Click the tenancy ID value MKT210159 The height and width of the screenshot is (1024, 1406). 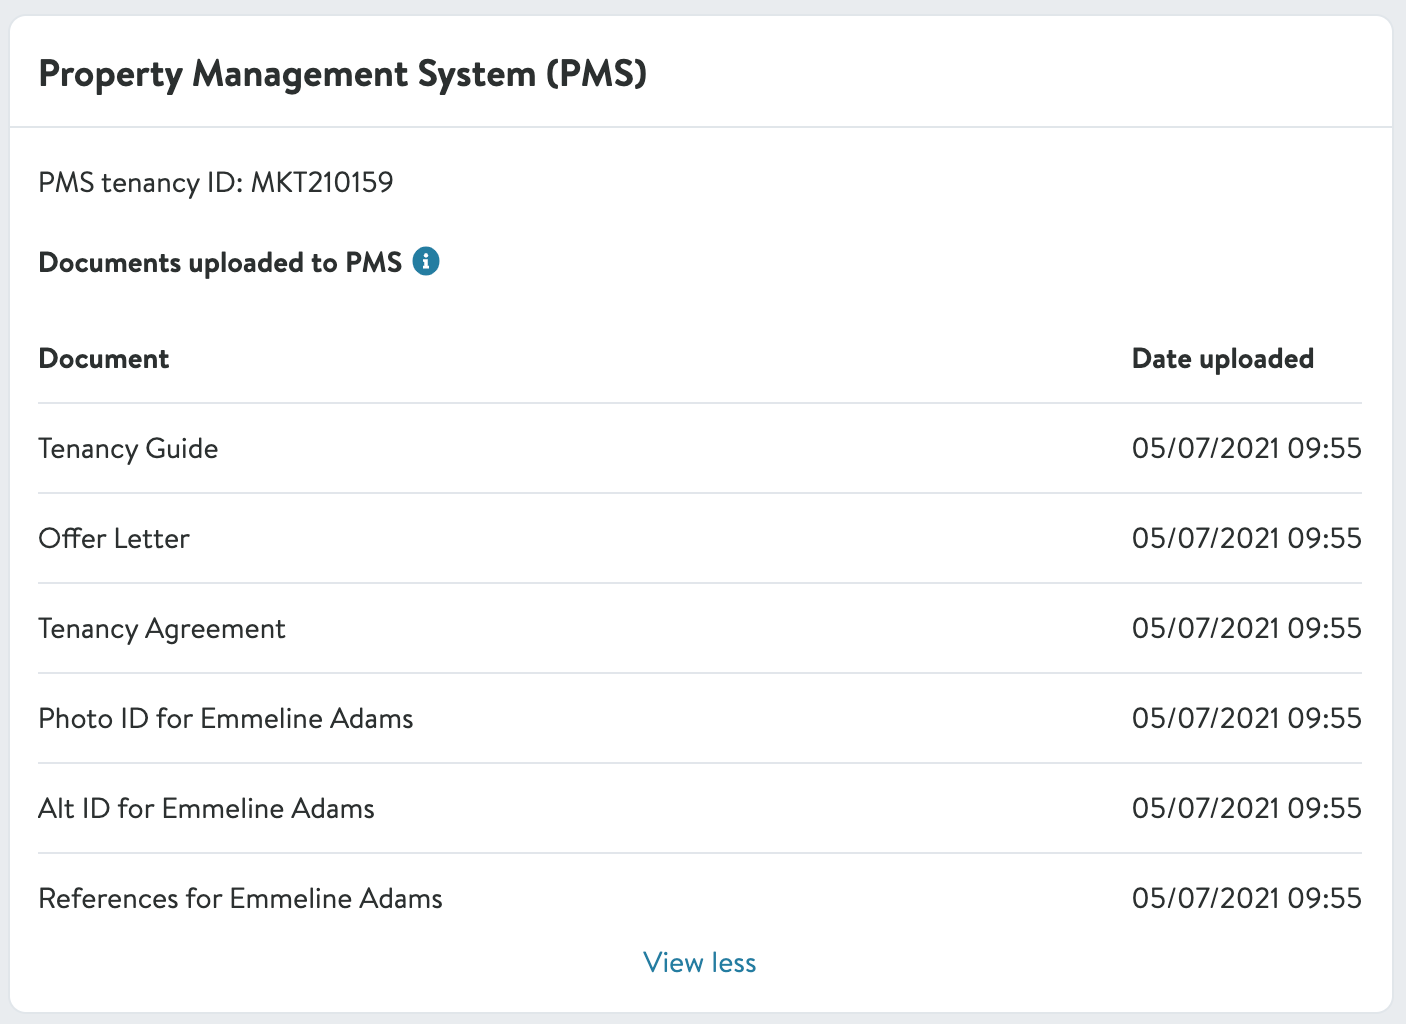coord(322,182)
